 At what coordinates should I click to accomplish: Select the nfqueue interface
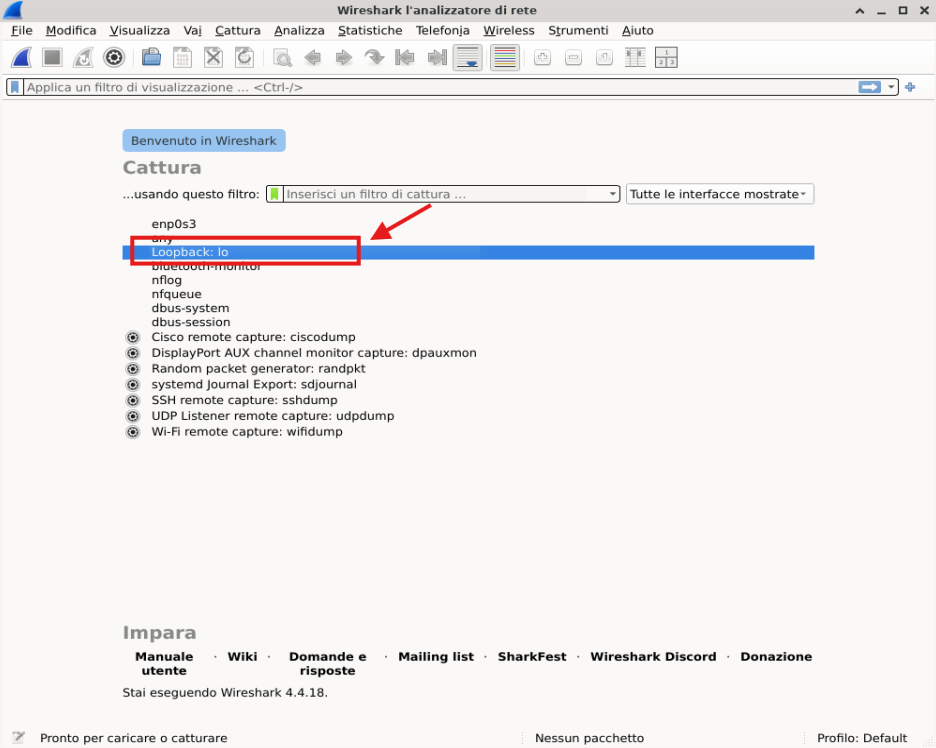pos(468,294)
